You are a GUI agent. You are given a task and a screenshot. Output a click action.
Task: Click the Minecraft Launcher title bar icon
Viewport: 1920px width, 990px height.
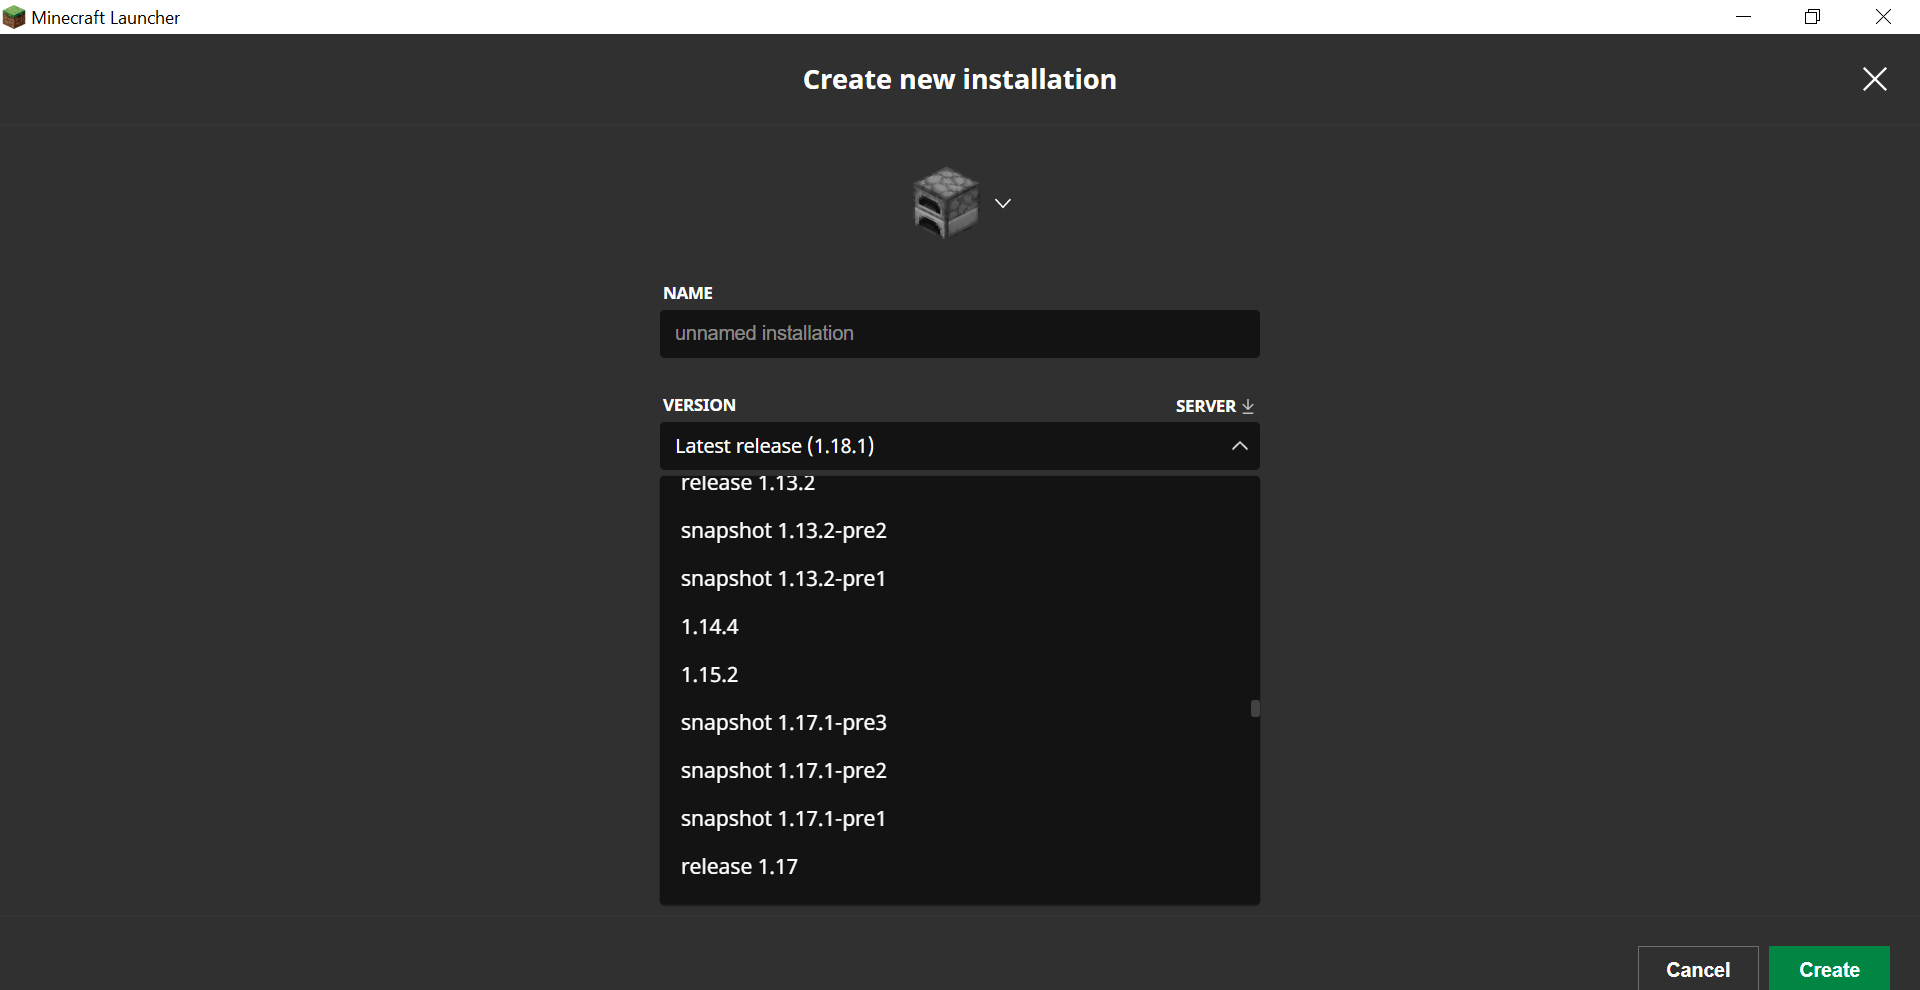pos(14,17)
